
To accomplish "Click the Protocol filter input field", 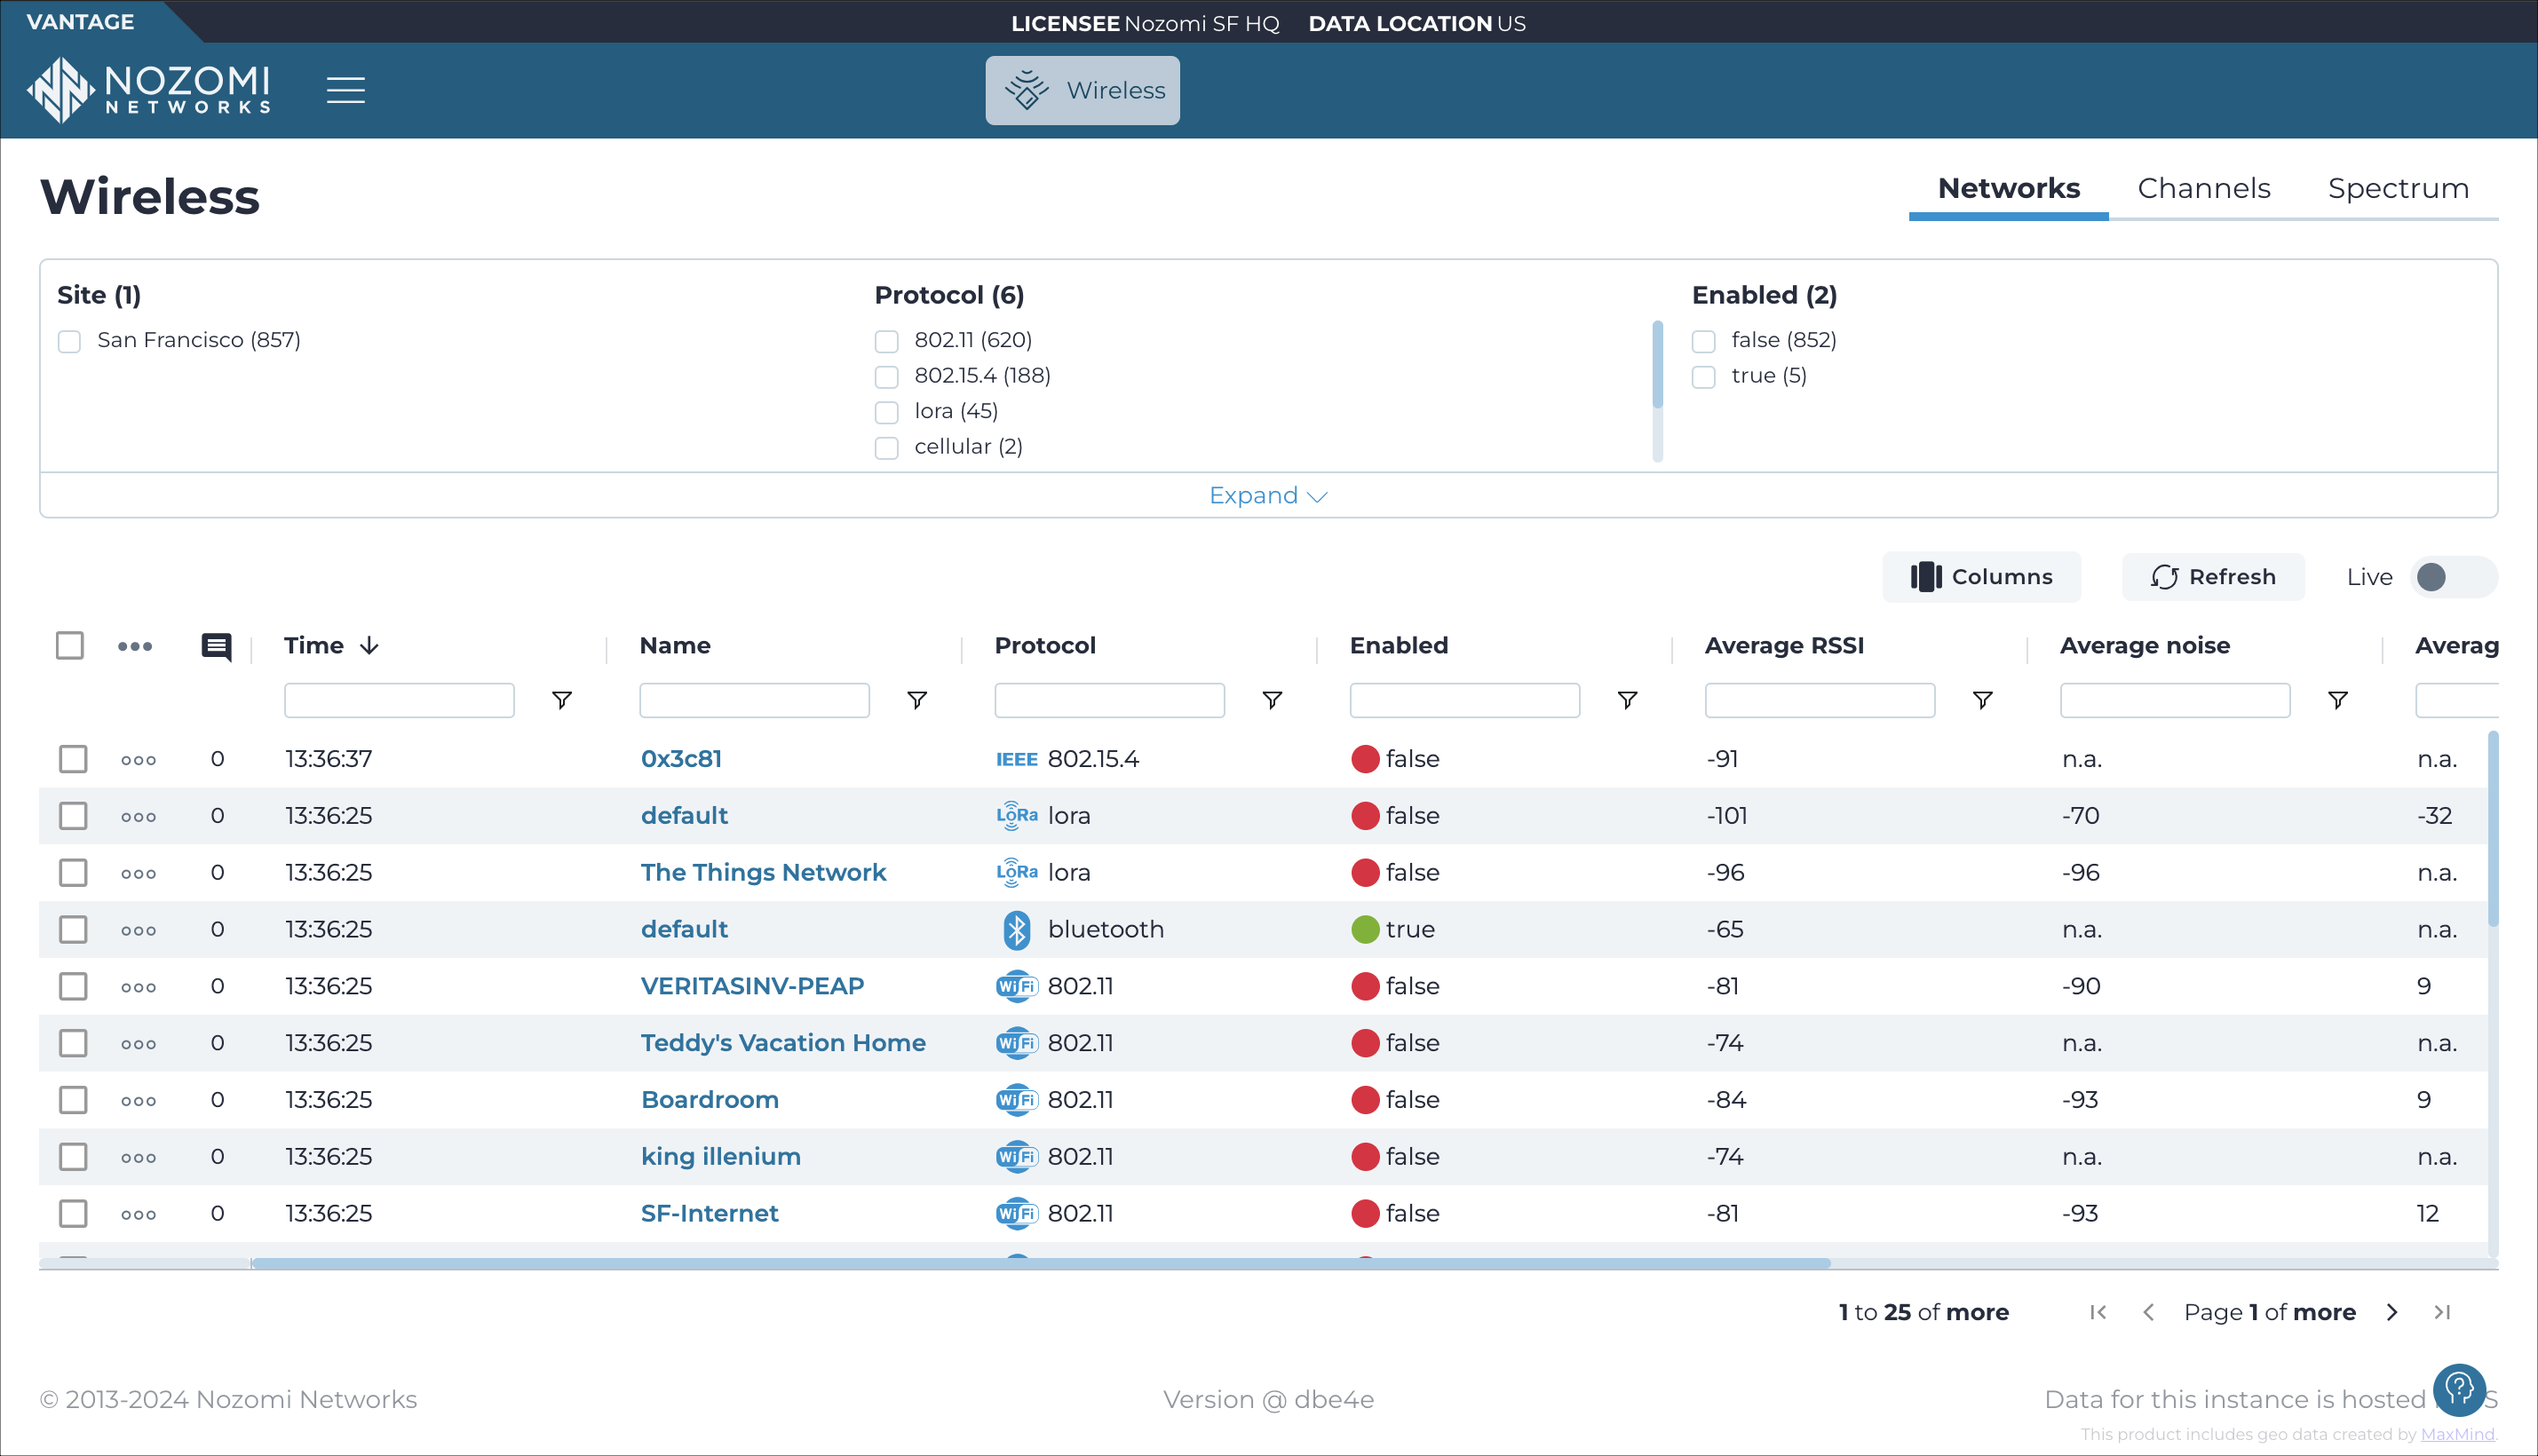I will pos(1109,700).
